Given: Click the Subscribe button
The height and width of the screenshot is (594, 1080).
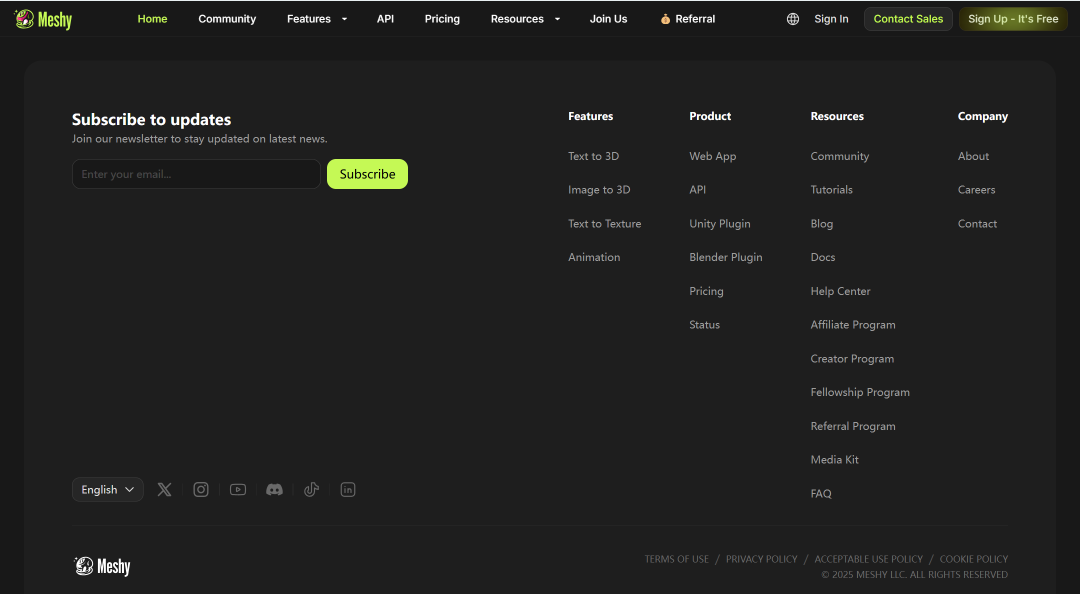Looking at the screenshot, I should click(x=367, y=174).
